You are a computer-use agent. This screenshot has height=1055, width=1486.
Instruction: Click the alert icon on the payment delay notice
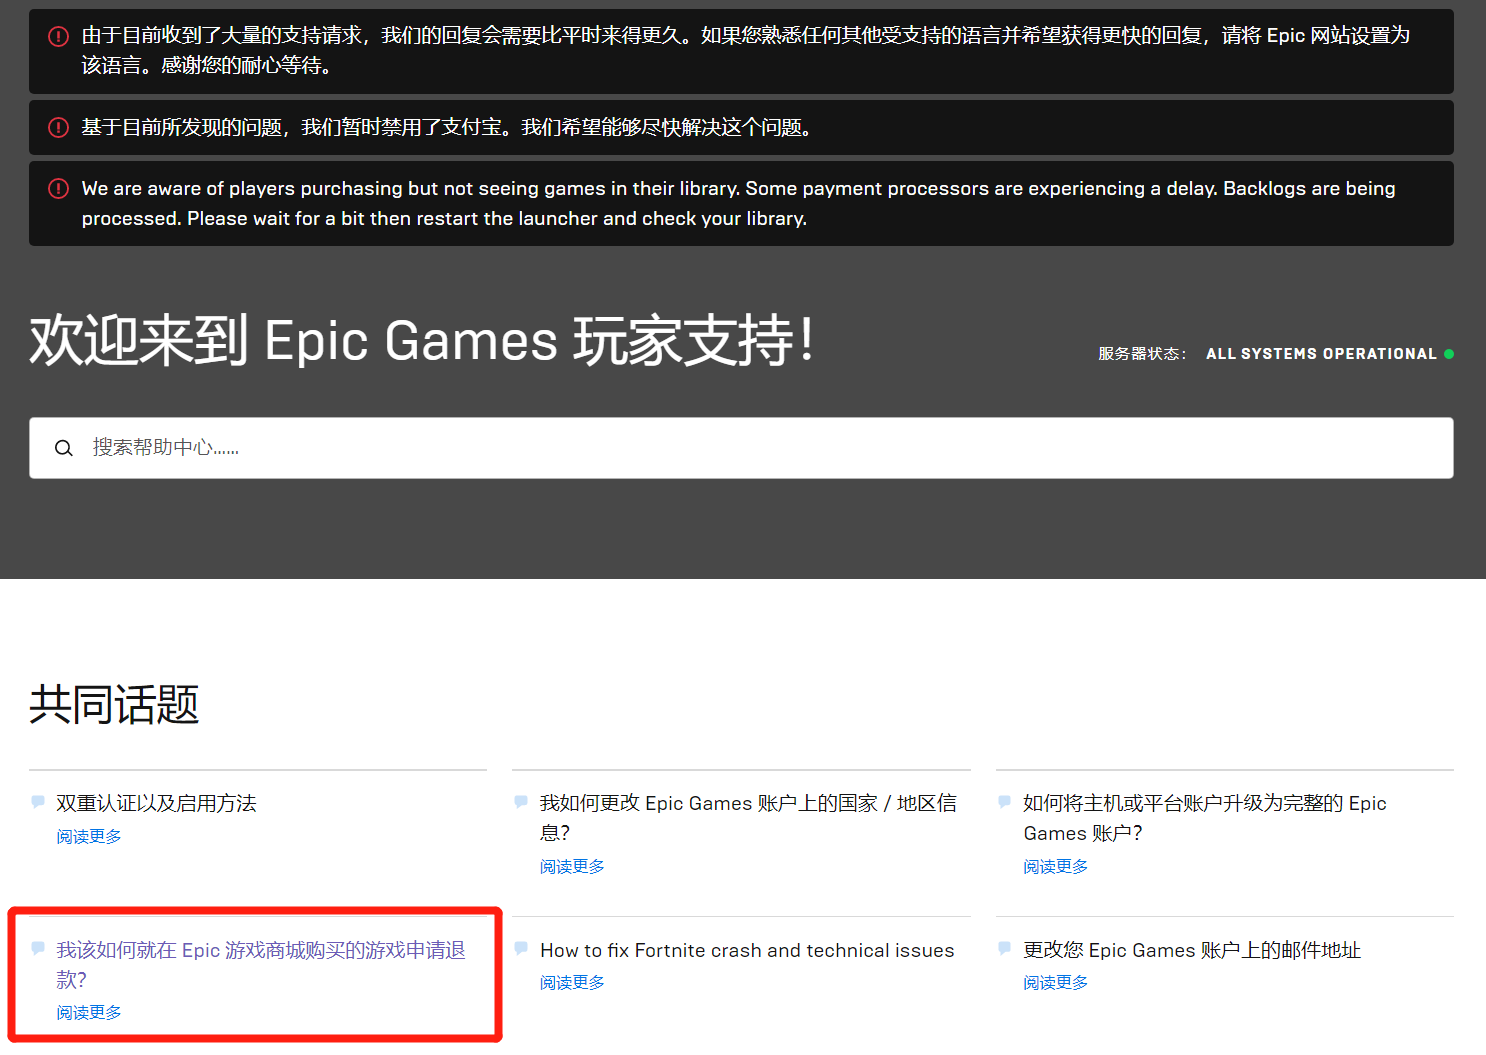59,188
